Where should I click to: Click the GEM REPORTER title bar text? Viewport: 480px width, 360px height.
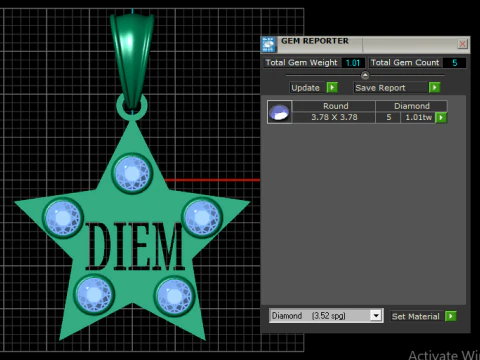click(315, 41)
